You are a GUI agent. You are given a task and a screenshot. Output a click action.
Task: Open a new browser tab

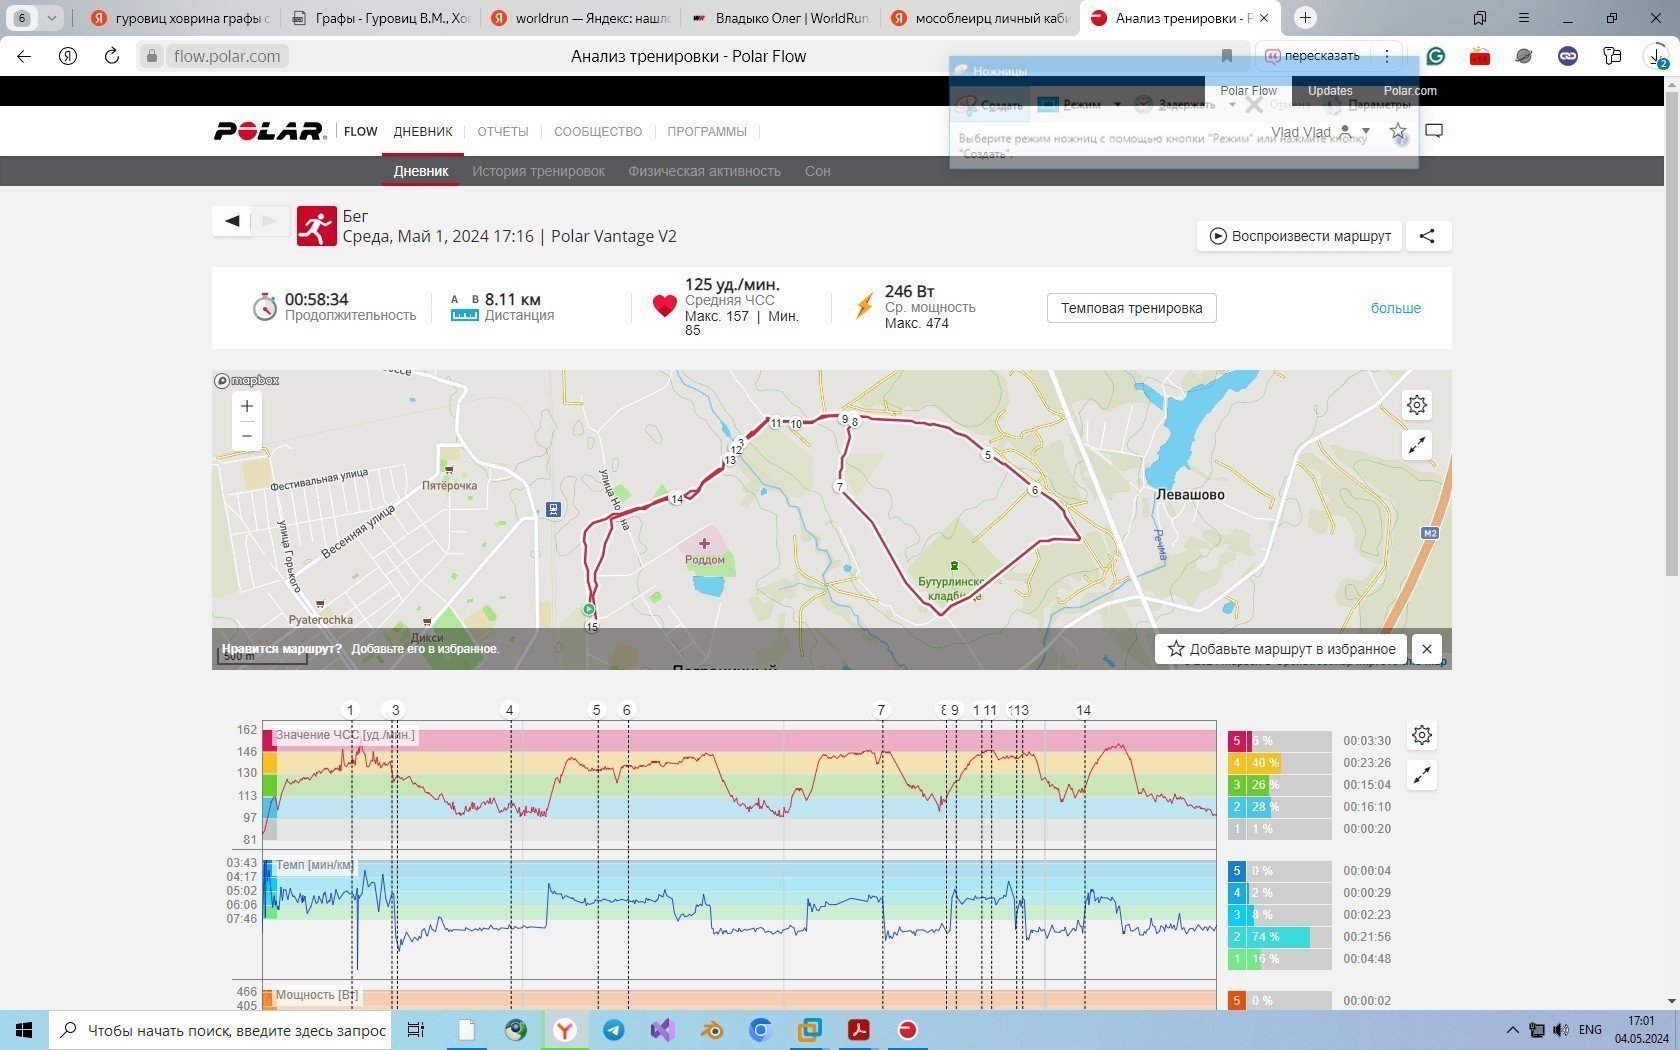(x=1305, y=18)
